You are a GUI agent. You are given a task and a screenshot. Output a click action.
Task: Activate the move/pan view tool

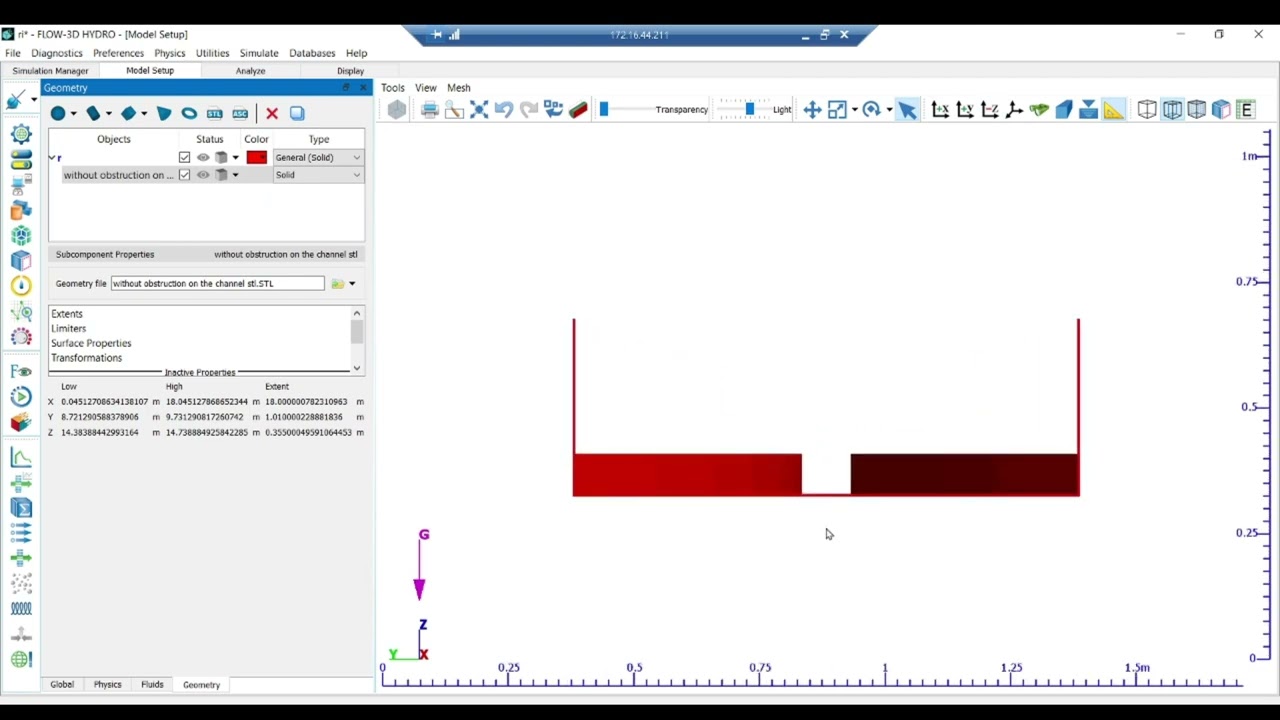pos(812,110)
